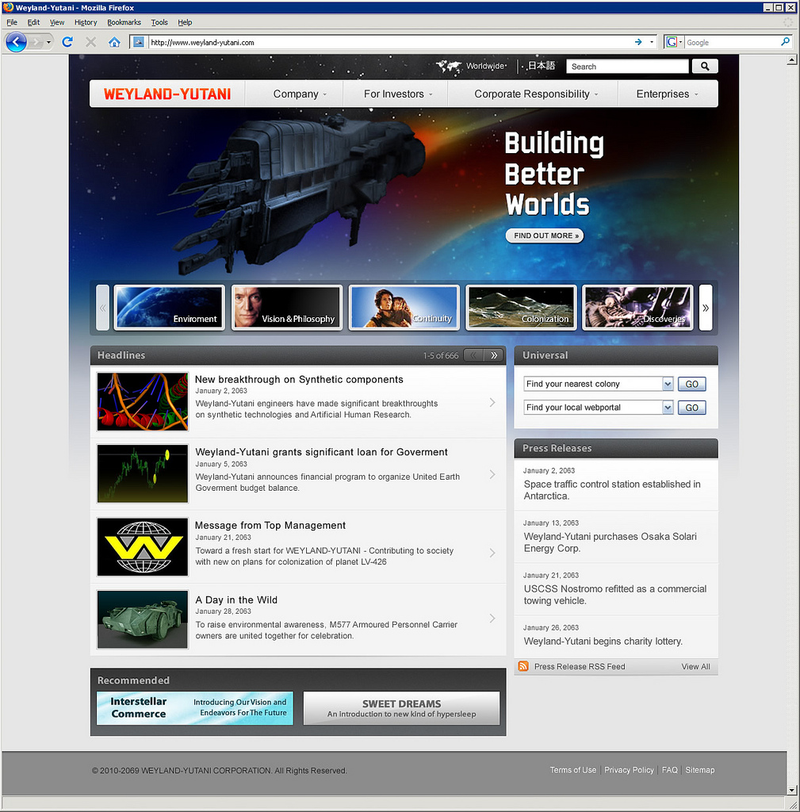This screenshot has height=812, width=800.
Task: Click the WEYLAND-YUTANI logo
Action: 167,94
